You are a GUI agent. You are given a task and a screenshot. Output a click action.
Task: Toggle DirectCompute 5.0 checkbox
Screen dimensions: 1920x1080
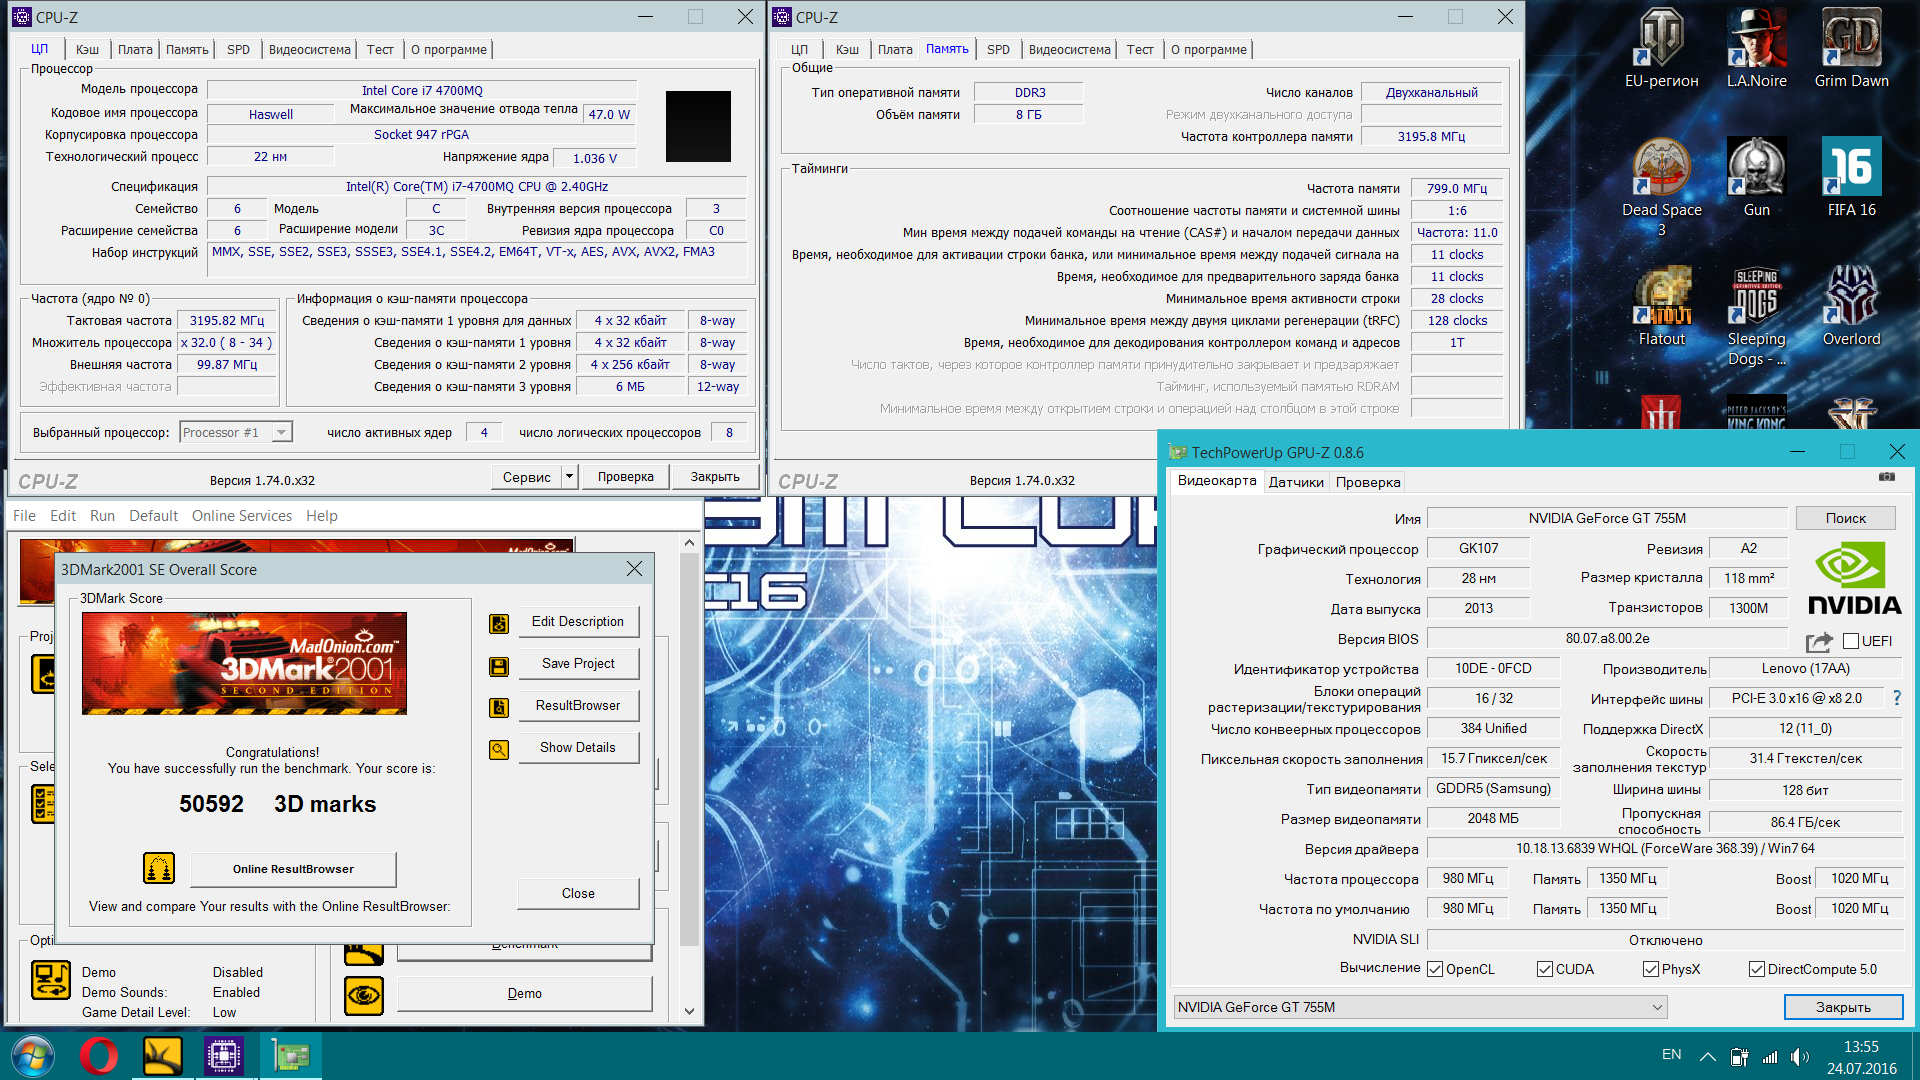click(x=1756, y=969)
